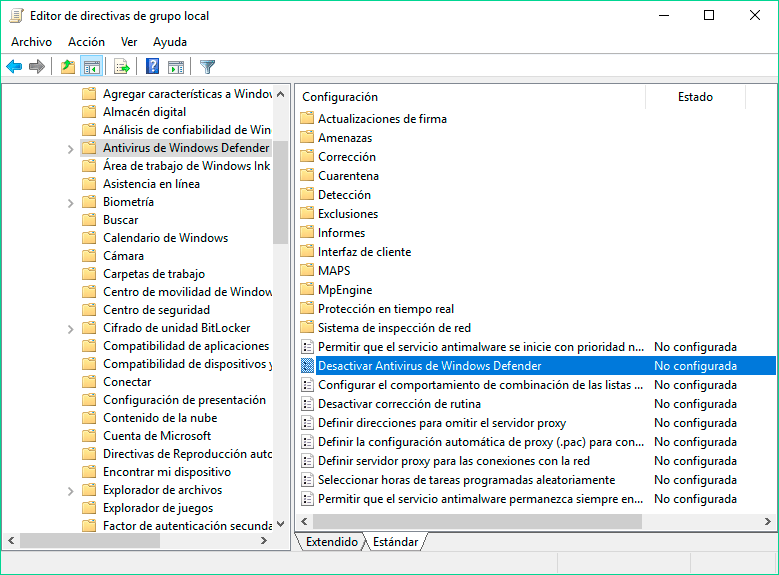
Task: Click the Back arrow toolbar icon
Action: (x=14, y=67)
